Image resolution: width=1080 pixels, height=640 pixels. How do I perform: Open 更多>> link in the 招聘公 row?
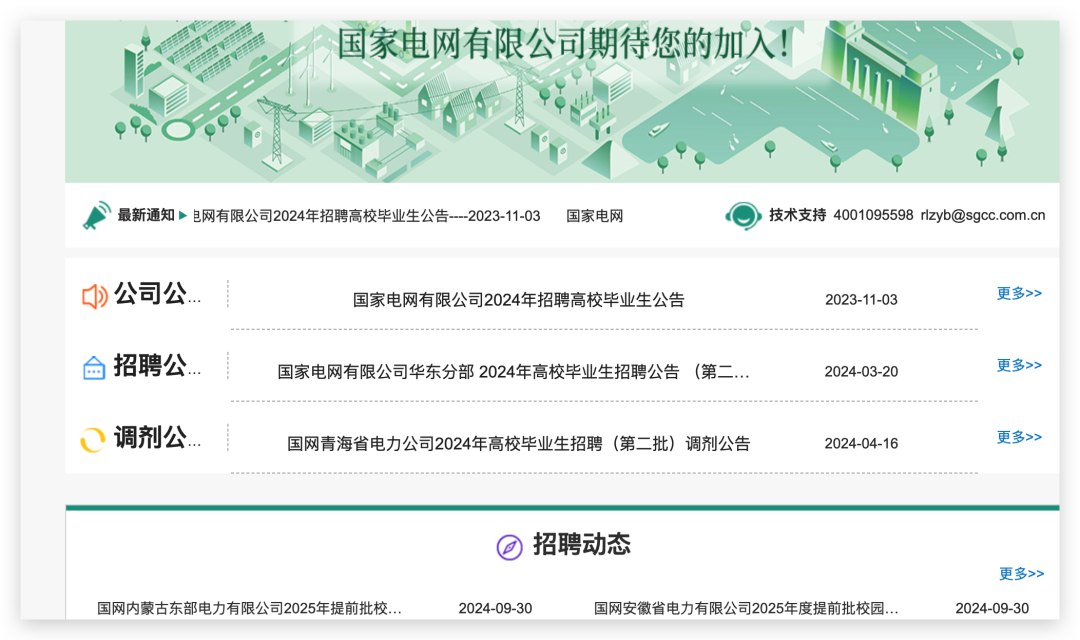point(1019,365)
